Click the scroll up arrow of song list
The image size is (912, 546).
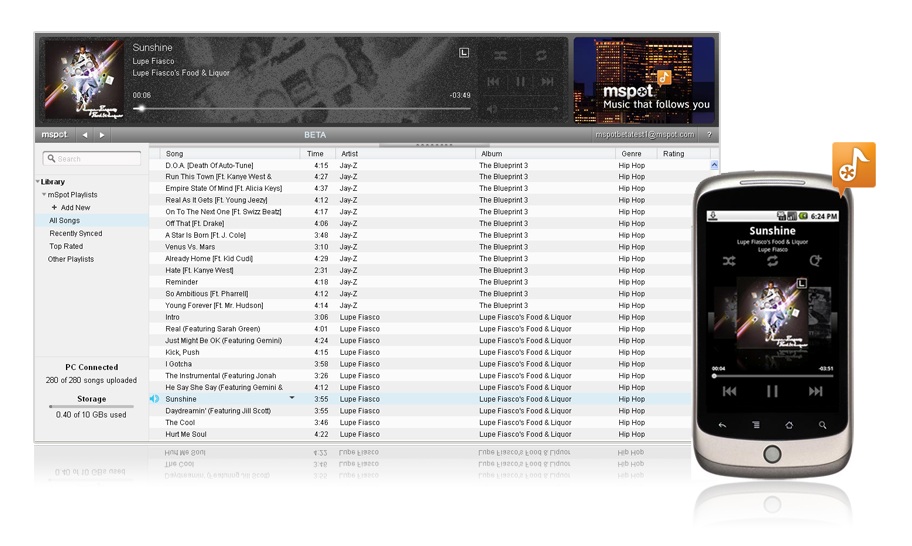coord(714,165)
